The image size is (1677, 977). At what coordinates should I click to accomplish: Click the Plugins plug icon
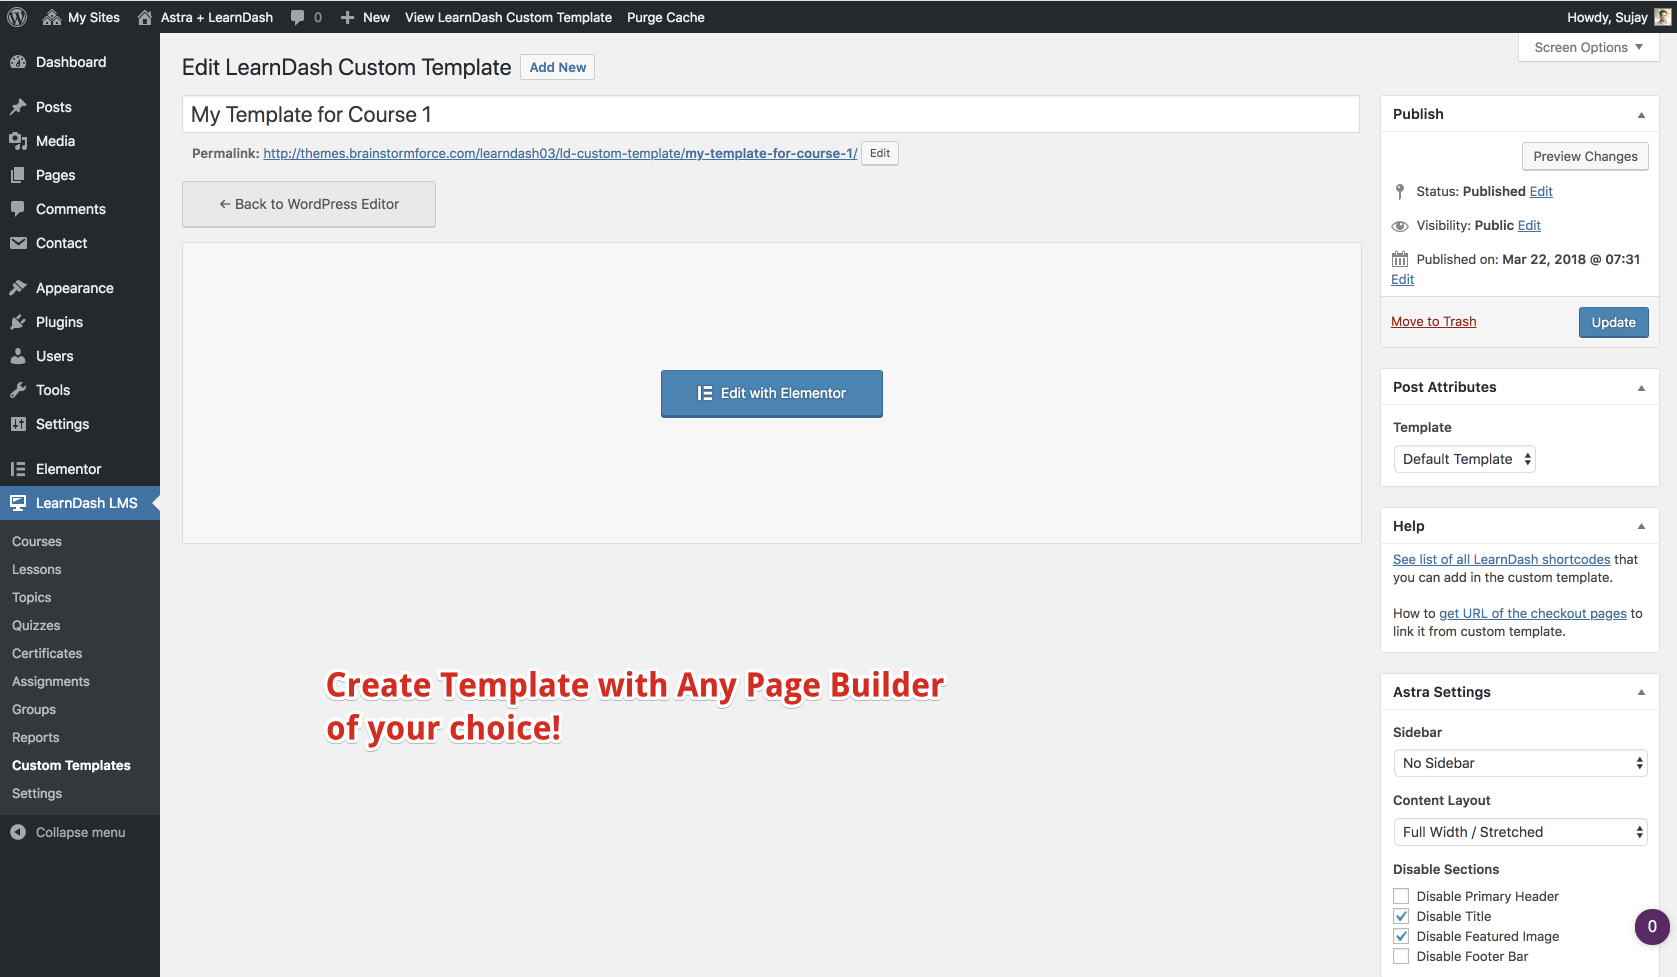pyautogui.click(x=18, y=322)
